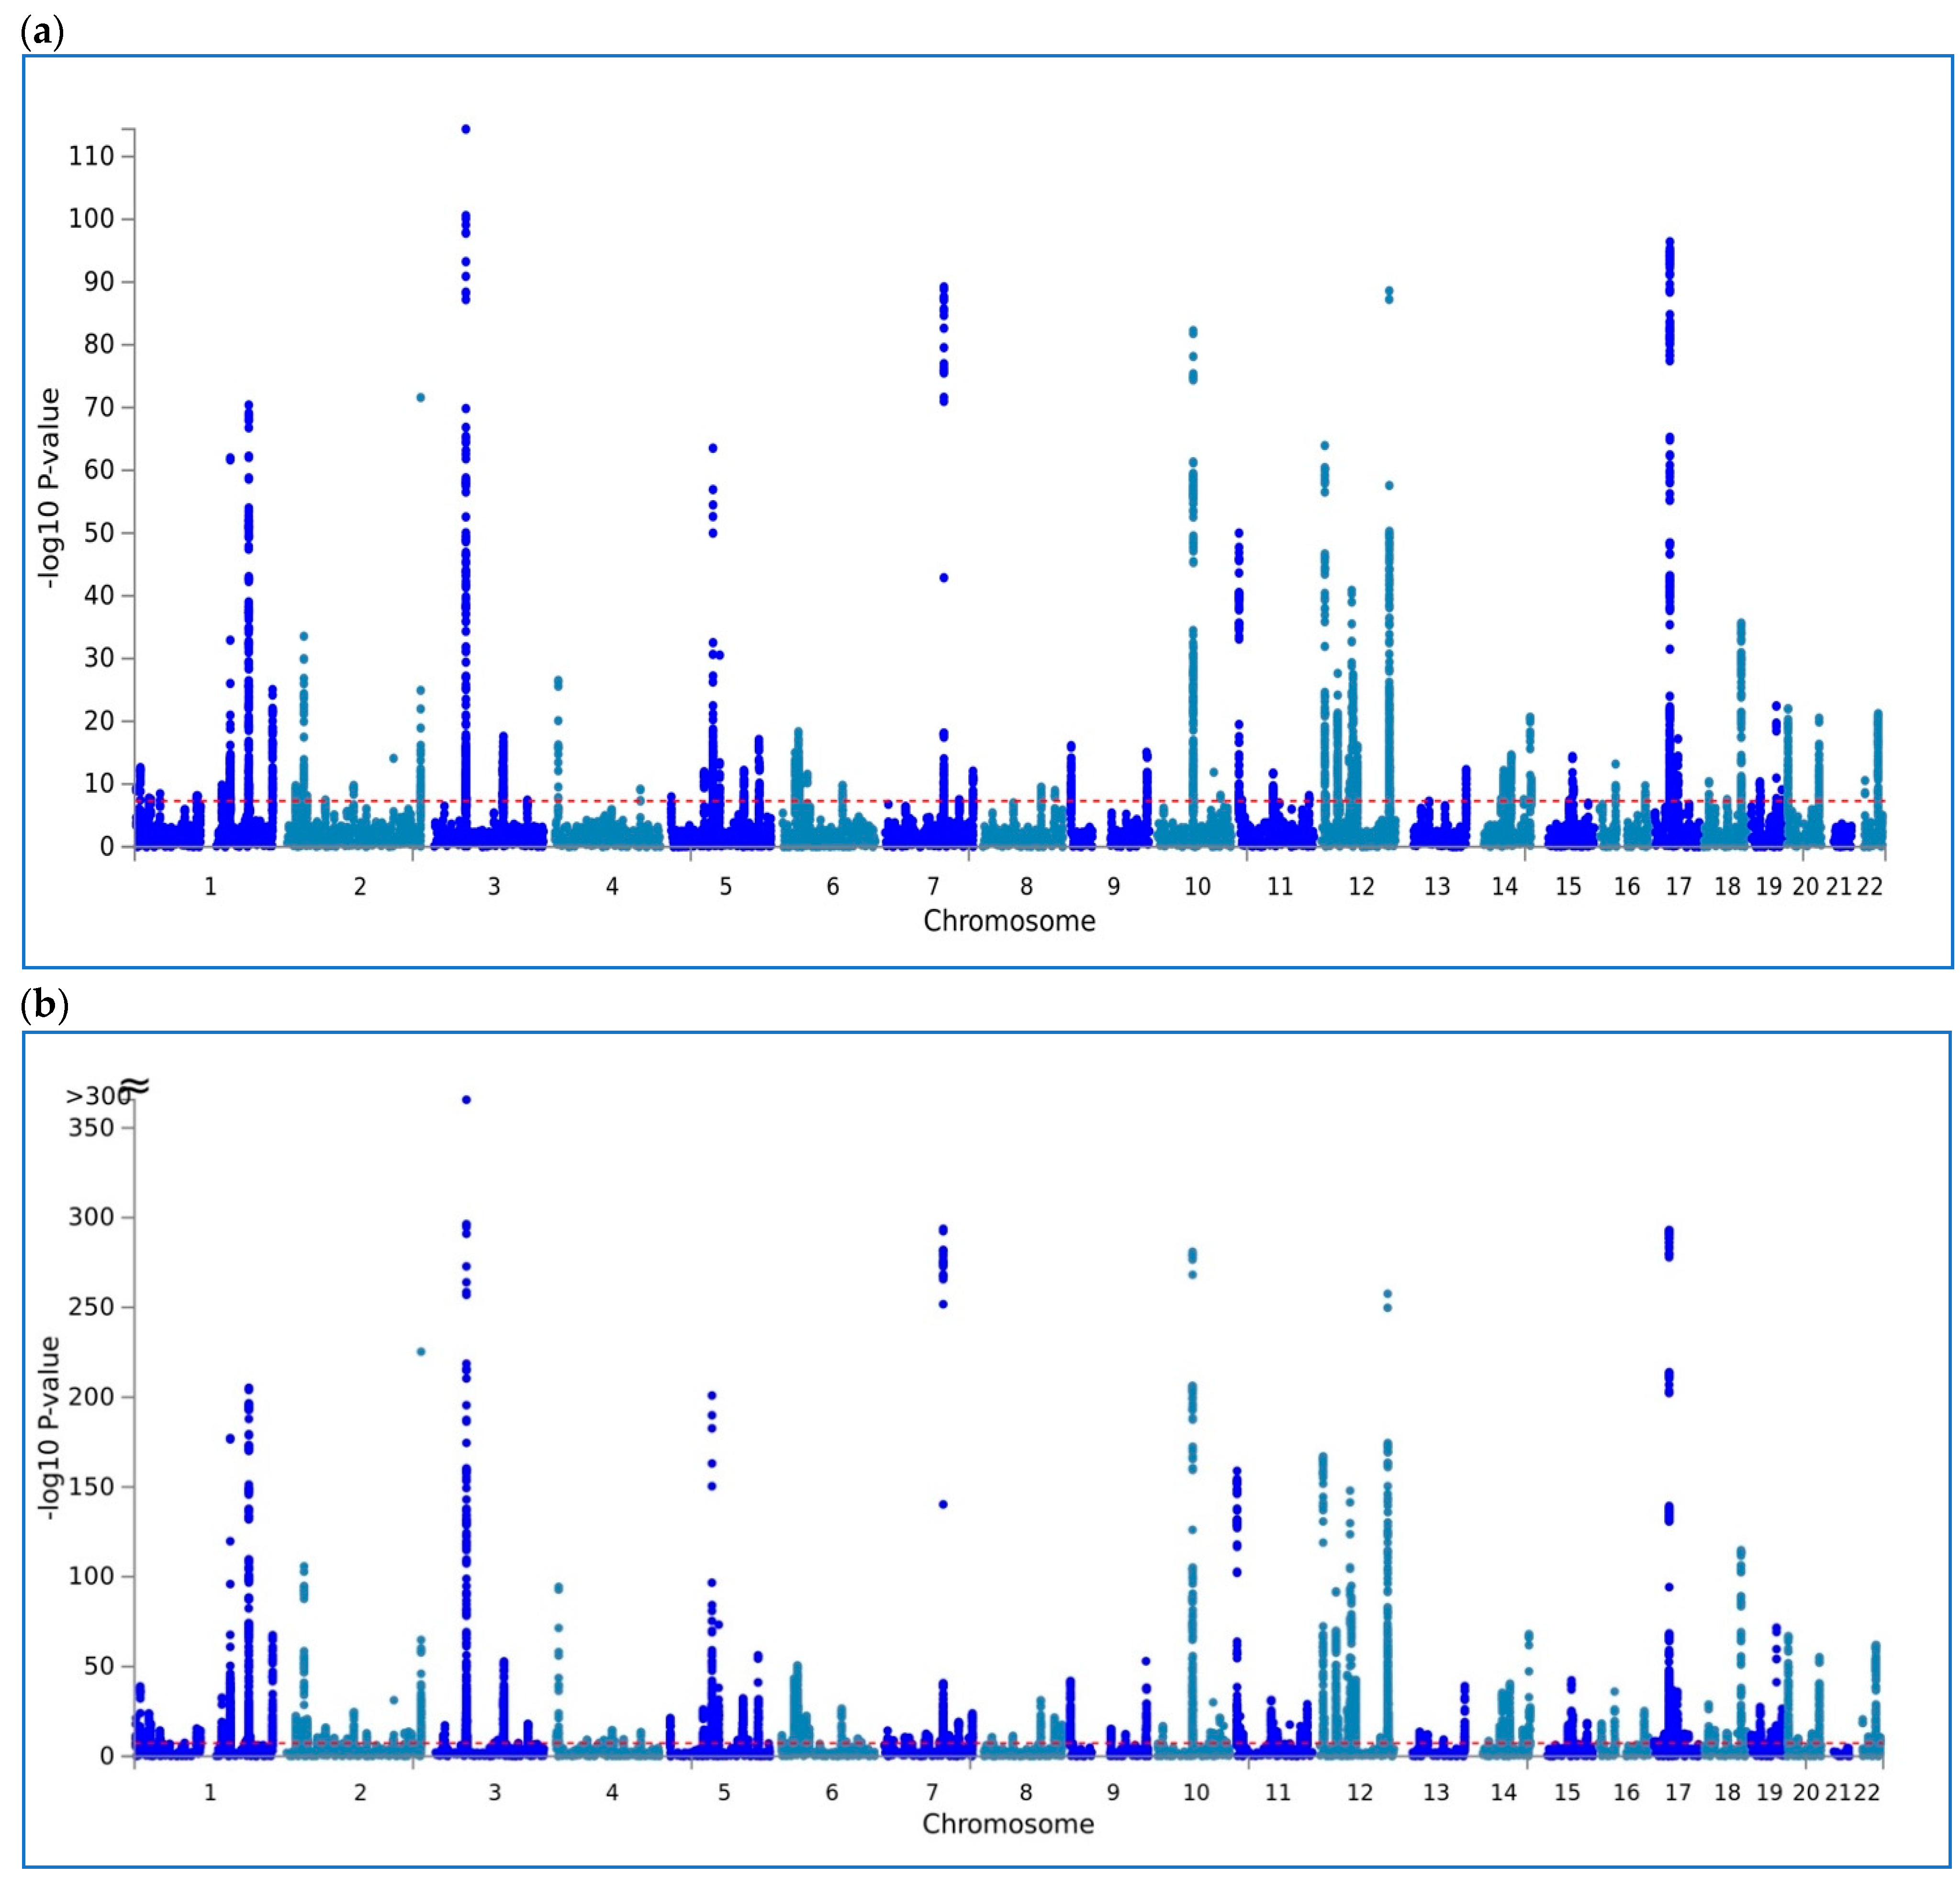Click the highest chromosome 3 point in panel b
The image size is (1960, 1887).
click(x=466, y=1100)
